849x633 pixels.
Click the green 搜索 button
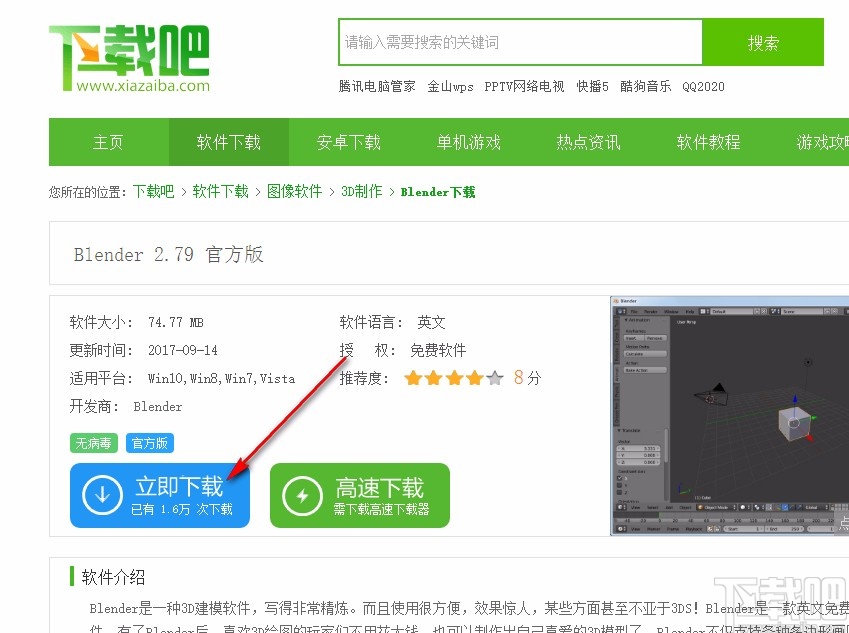(763, 42)
